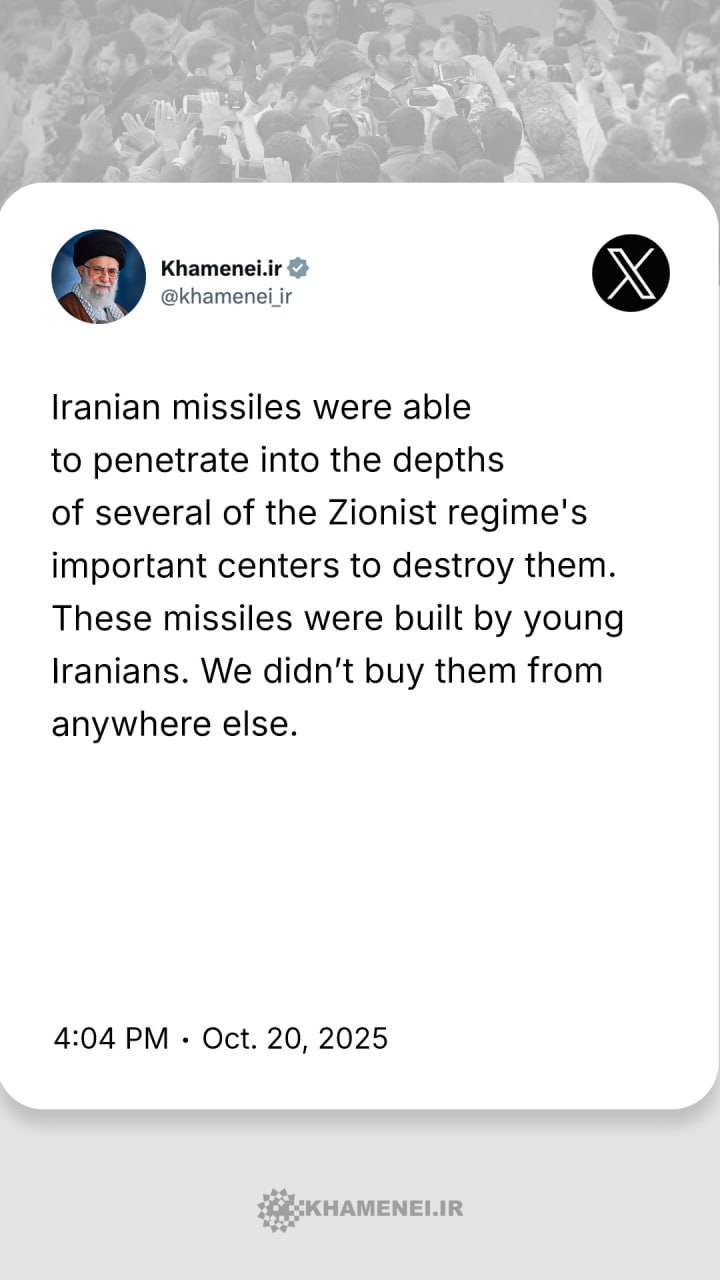Viewport: 720px width, 1280px height.
Task: Click the dot separating time and date
Action: click(185, 1039)
